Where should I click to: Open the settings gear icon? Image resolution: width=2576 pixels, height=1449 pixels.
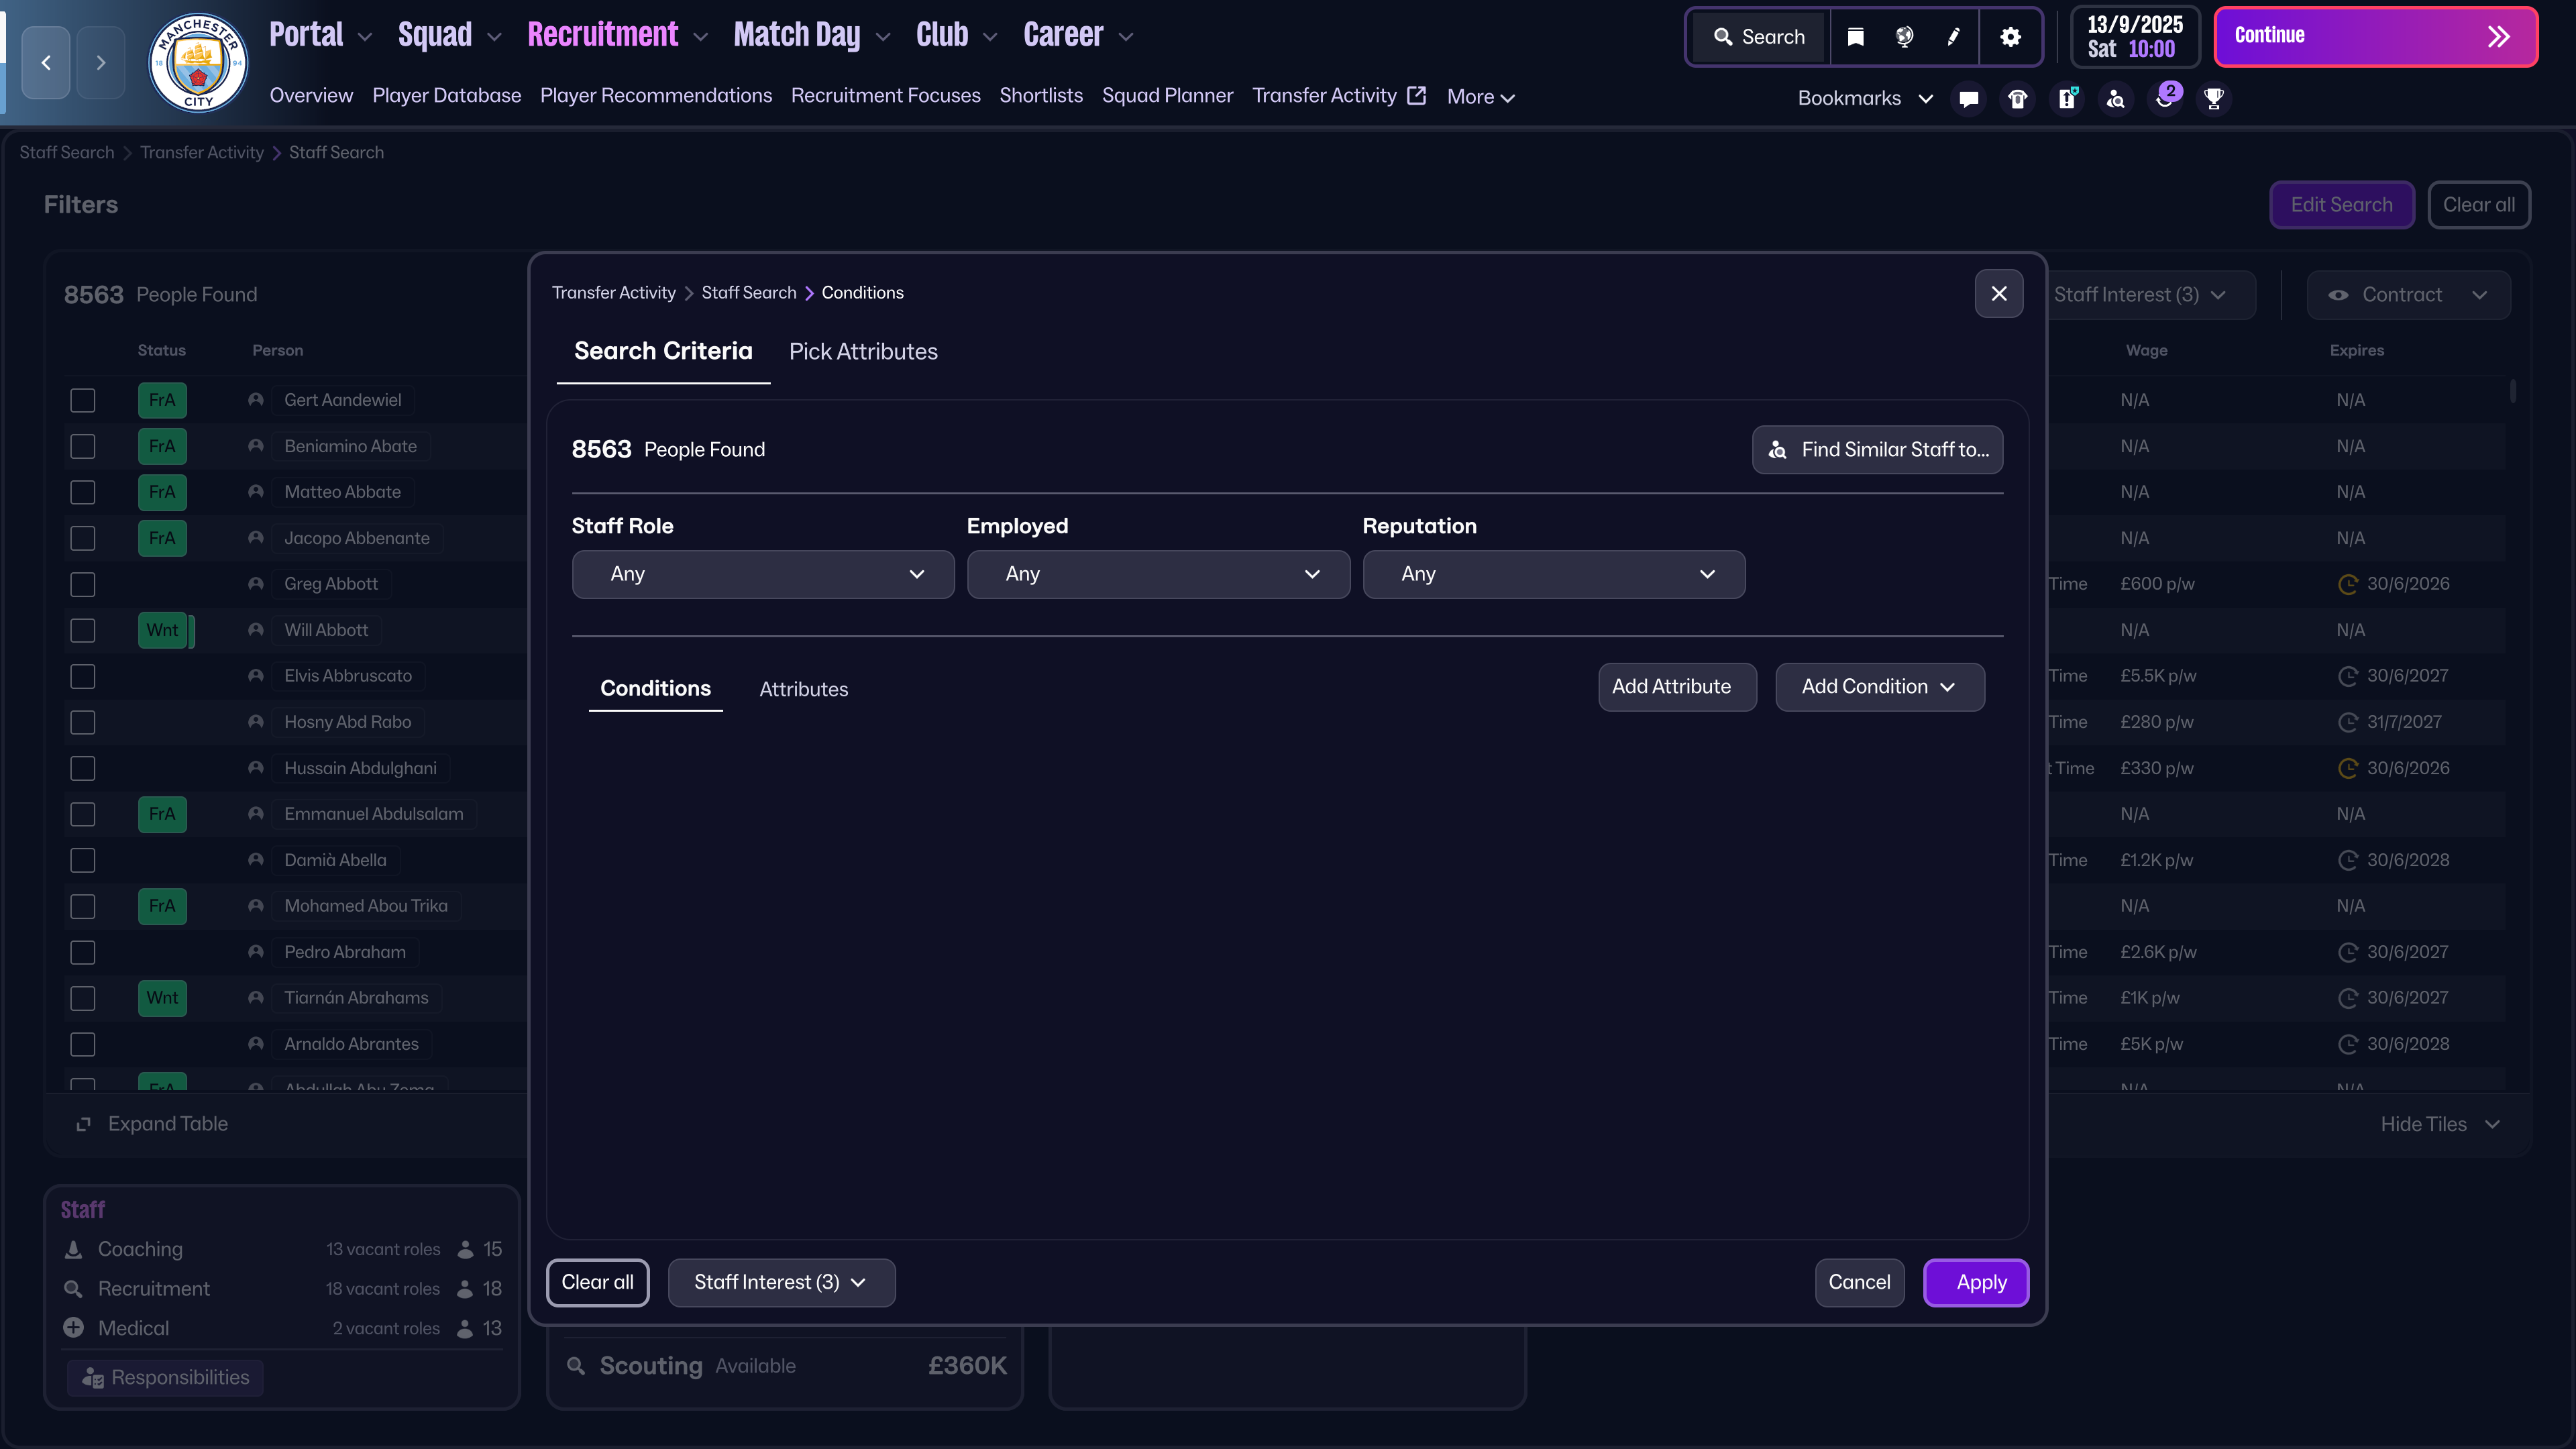tap(2010, 37)
